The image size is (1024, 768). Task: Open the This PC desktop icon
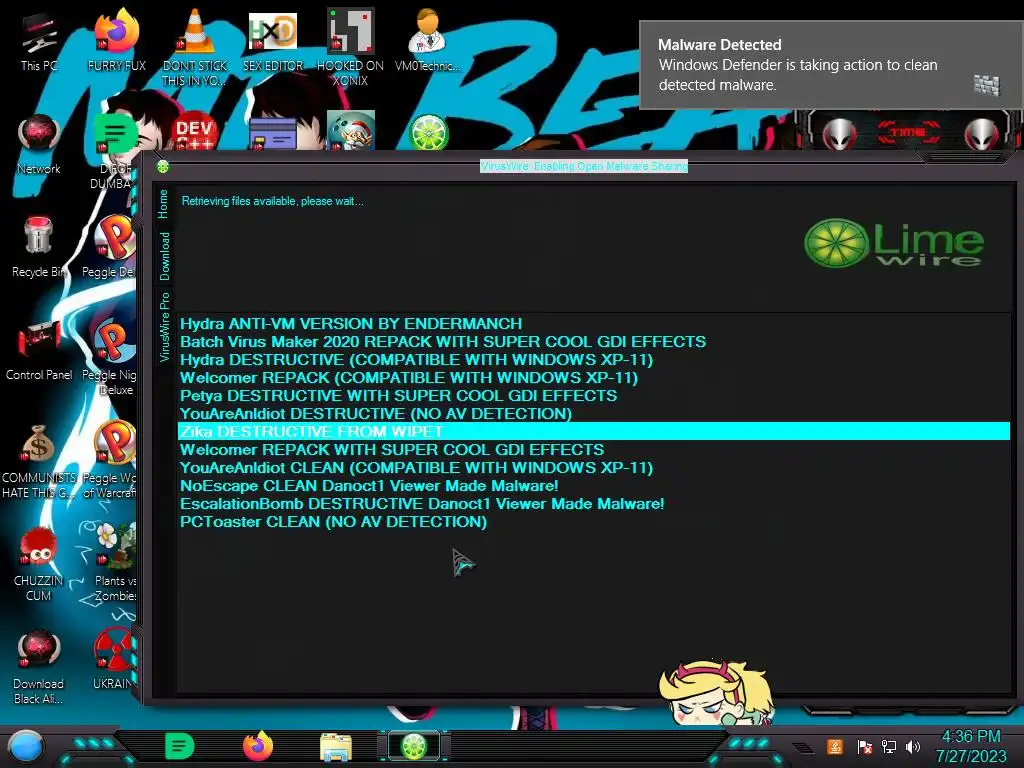coord(39,40)
